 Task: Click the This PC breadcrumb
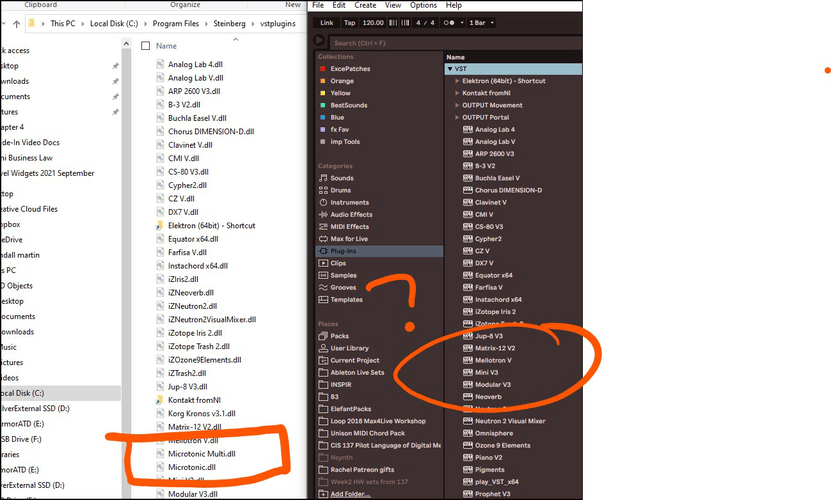pos(63,24)
